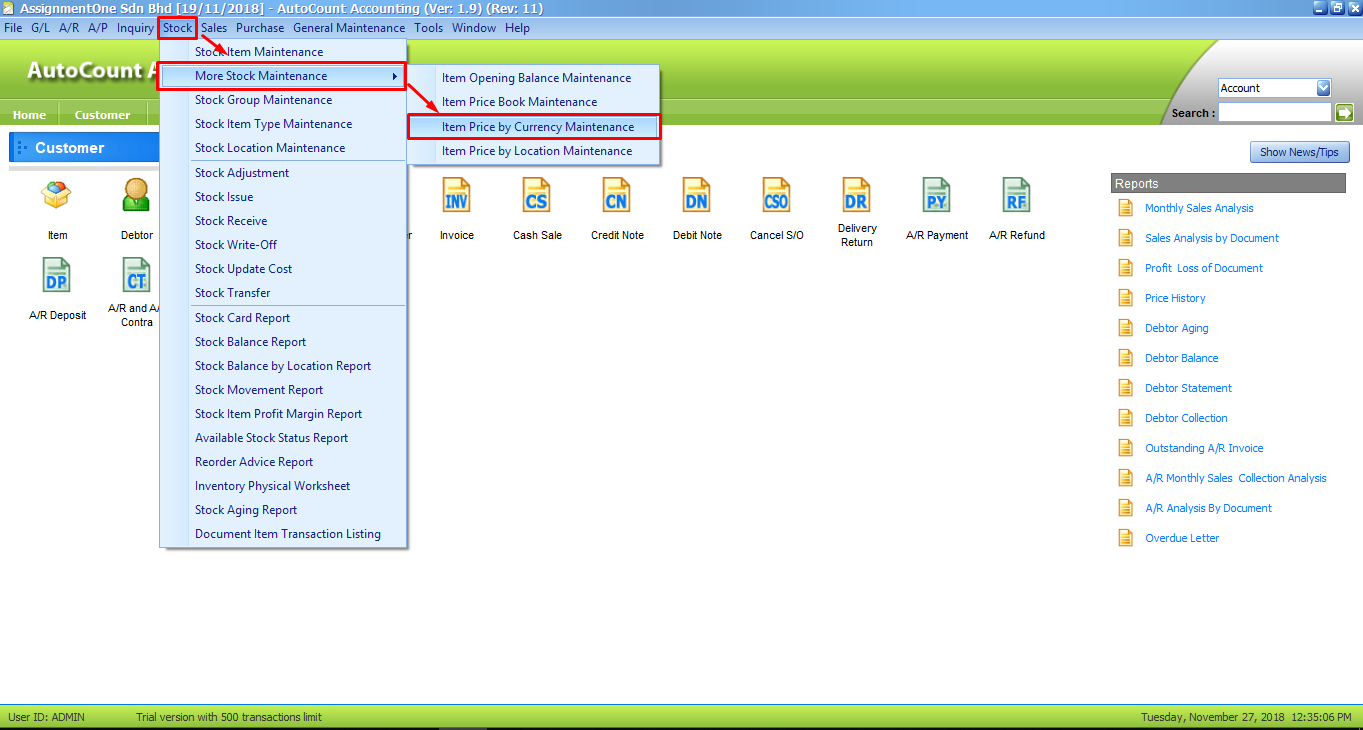Open the Invoice INV icon
Viewport: 1363px width, 730px height.
(456, 195)
